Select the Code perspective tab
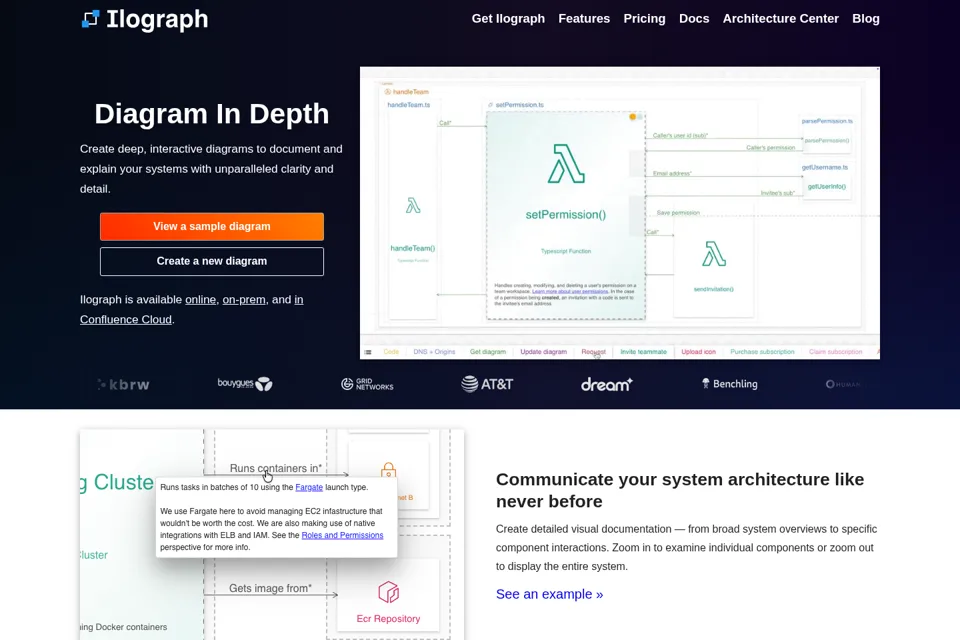Viewport: 960px width, 640px height. tap(391, 352)
